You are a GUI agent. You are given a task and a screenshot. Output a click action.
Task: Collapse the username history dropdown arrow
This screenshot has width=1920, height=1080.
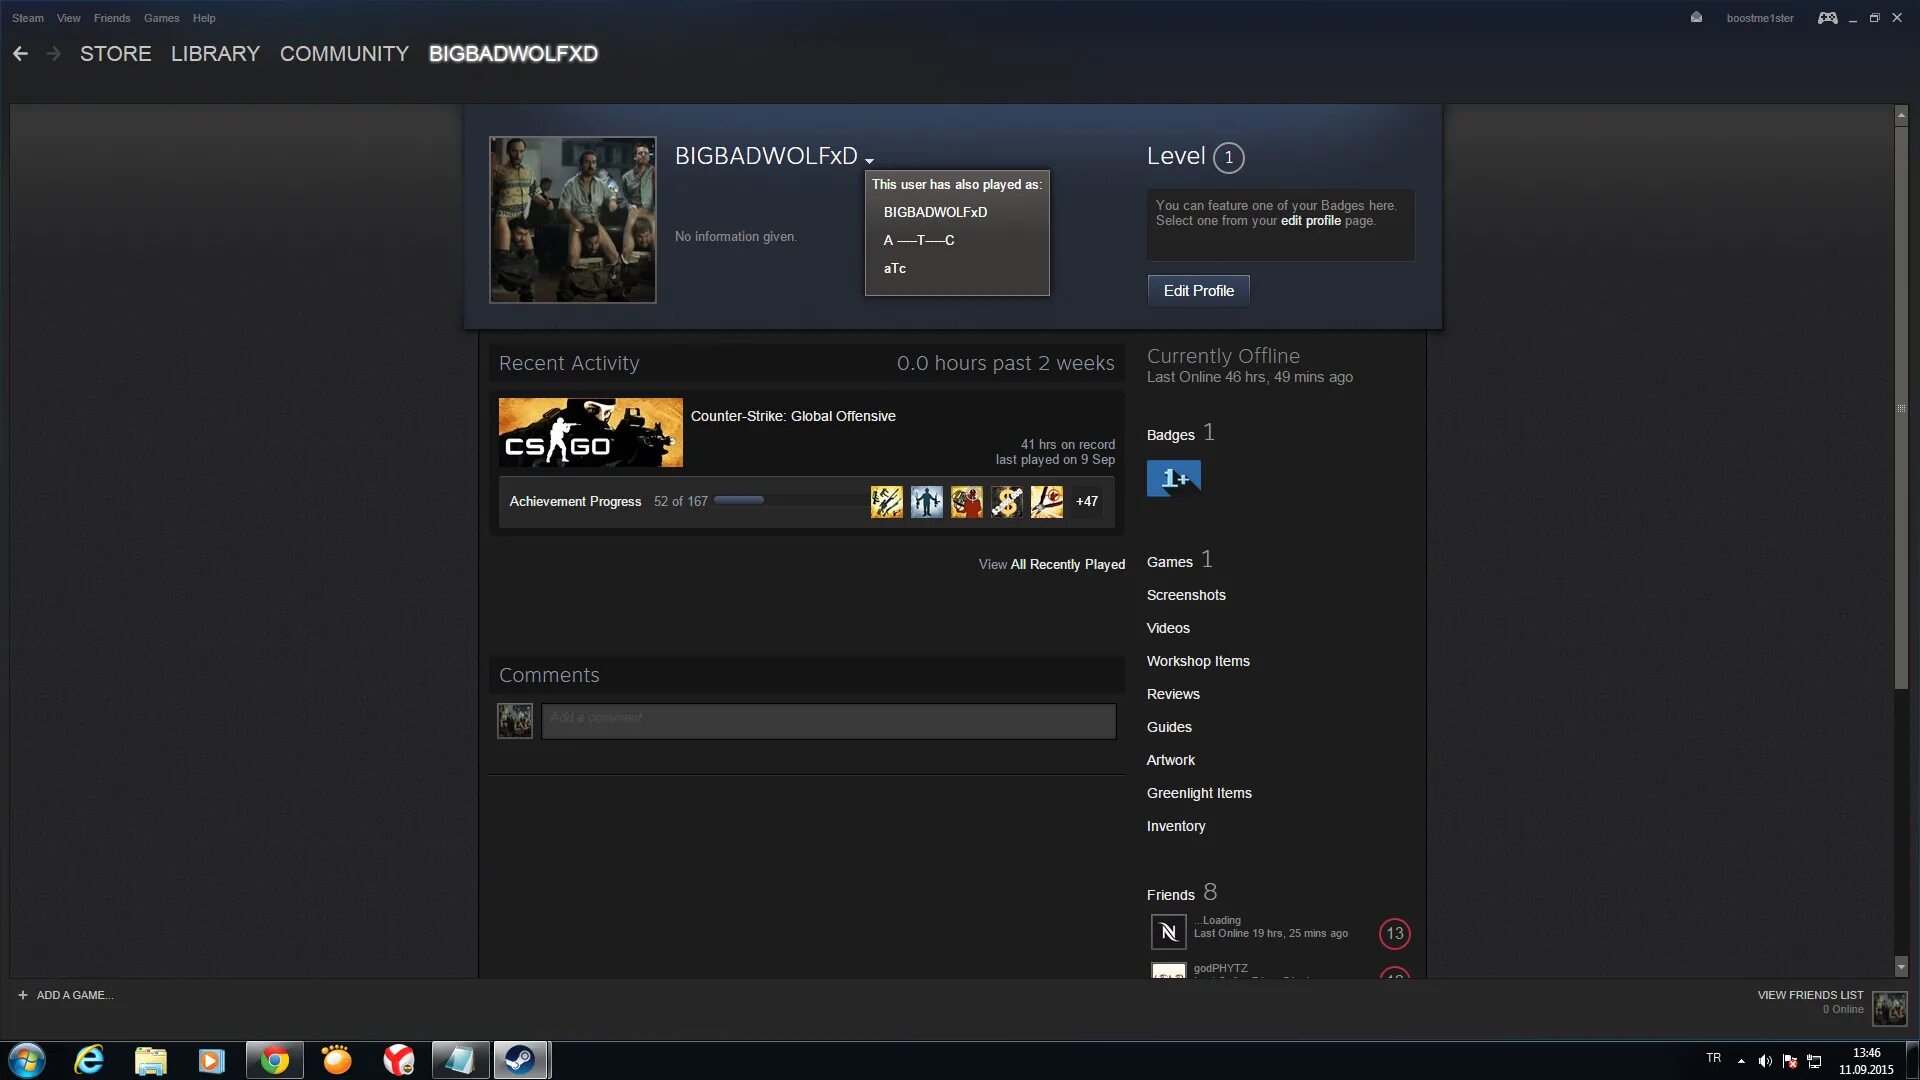click(869, 160)
